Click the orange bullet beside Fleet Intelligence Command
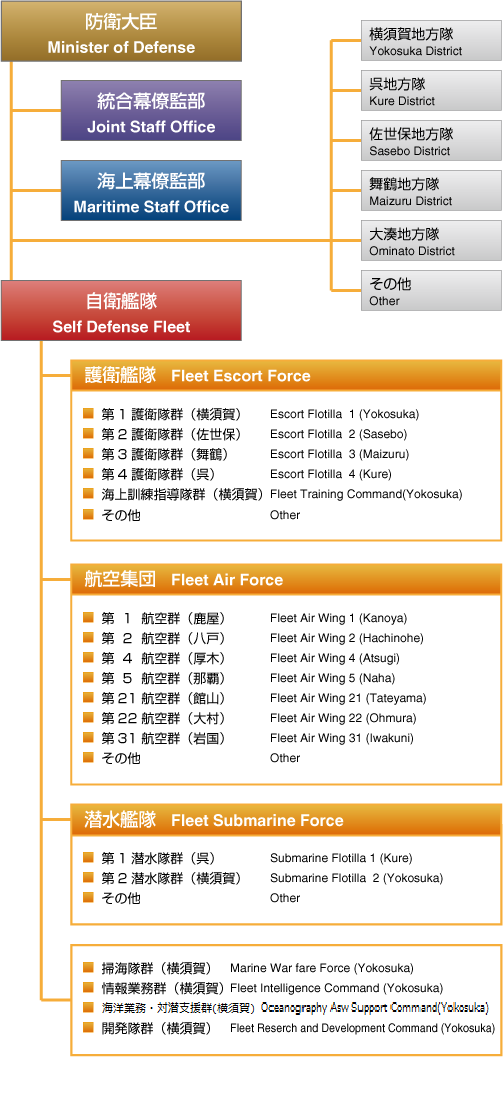Viewport: 503px width, 1093px height. [x=88, y=988]
